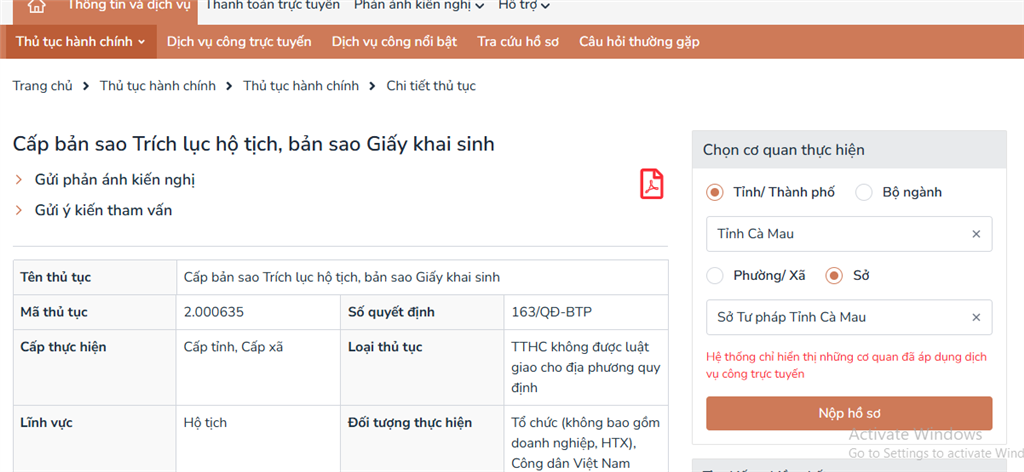The width and height of the screenshot is (1024, 472).
Task: Go to Thanh toán trực tuyến
Action: coord(272,6)
